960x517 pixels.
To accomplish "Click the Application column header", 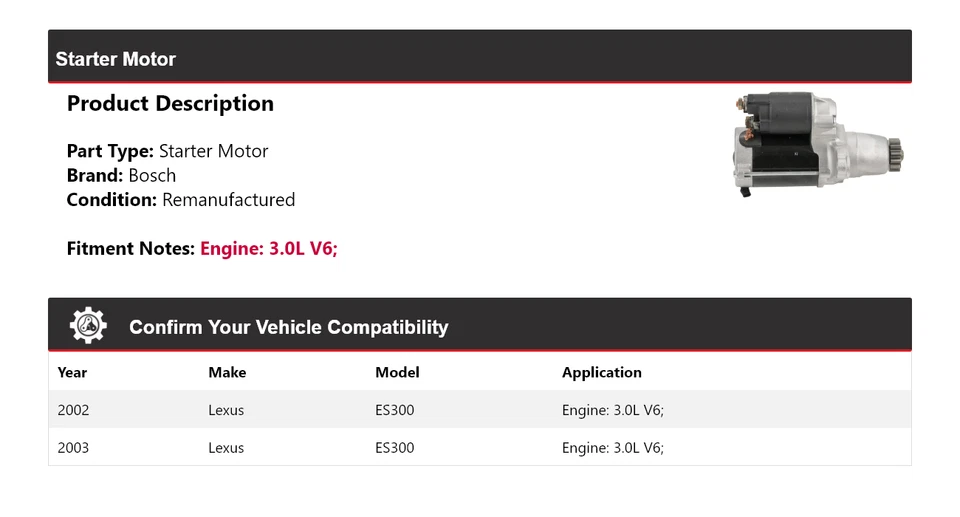I will (601, 372).
